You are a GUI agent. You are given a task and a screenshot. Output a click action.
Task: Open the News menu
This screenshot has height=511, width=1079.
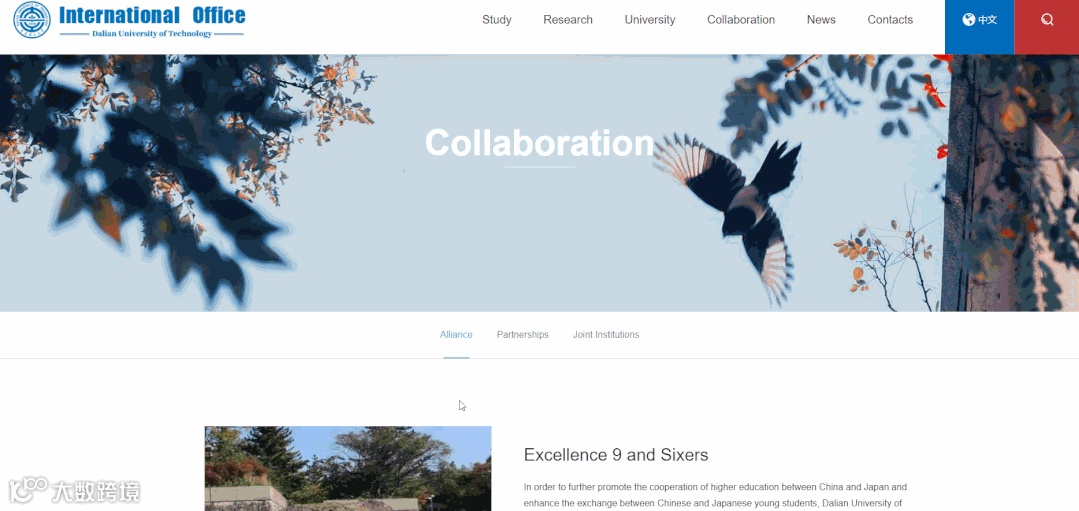821,20
